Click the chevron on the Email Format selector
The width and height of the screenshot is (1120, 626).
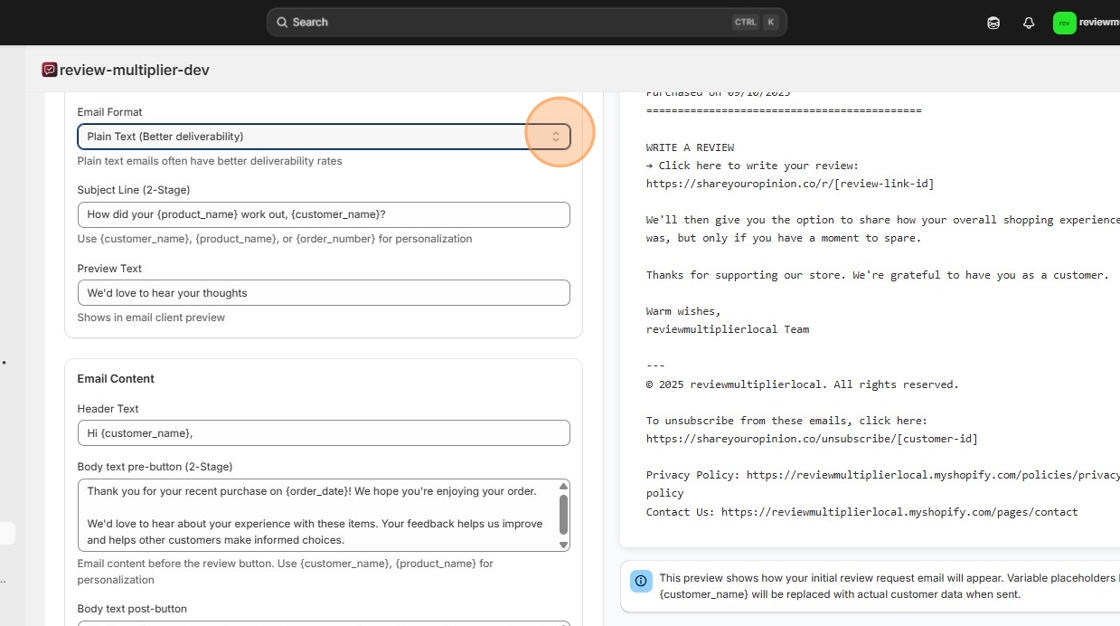coord(556,136)
